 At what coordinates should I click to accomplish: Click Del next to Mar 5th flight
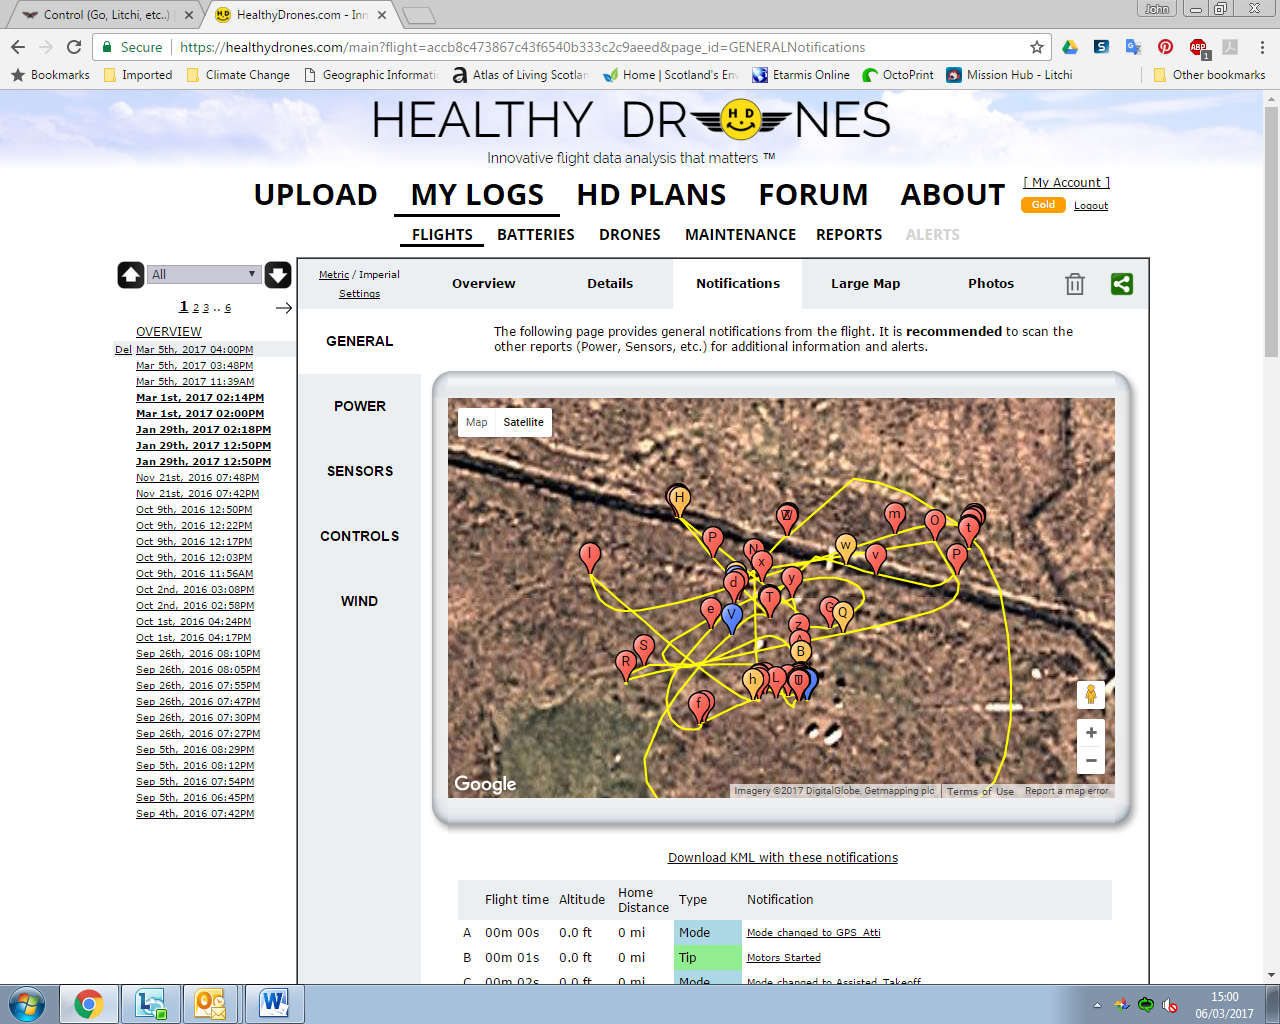(123, 350)
